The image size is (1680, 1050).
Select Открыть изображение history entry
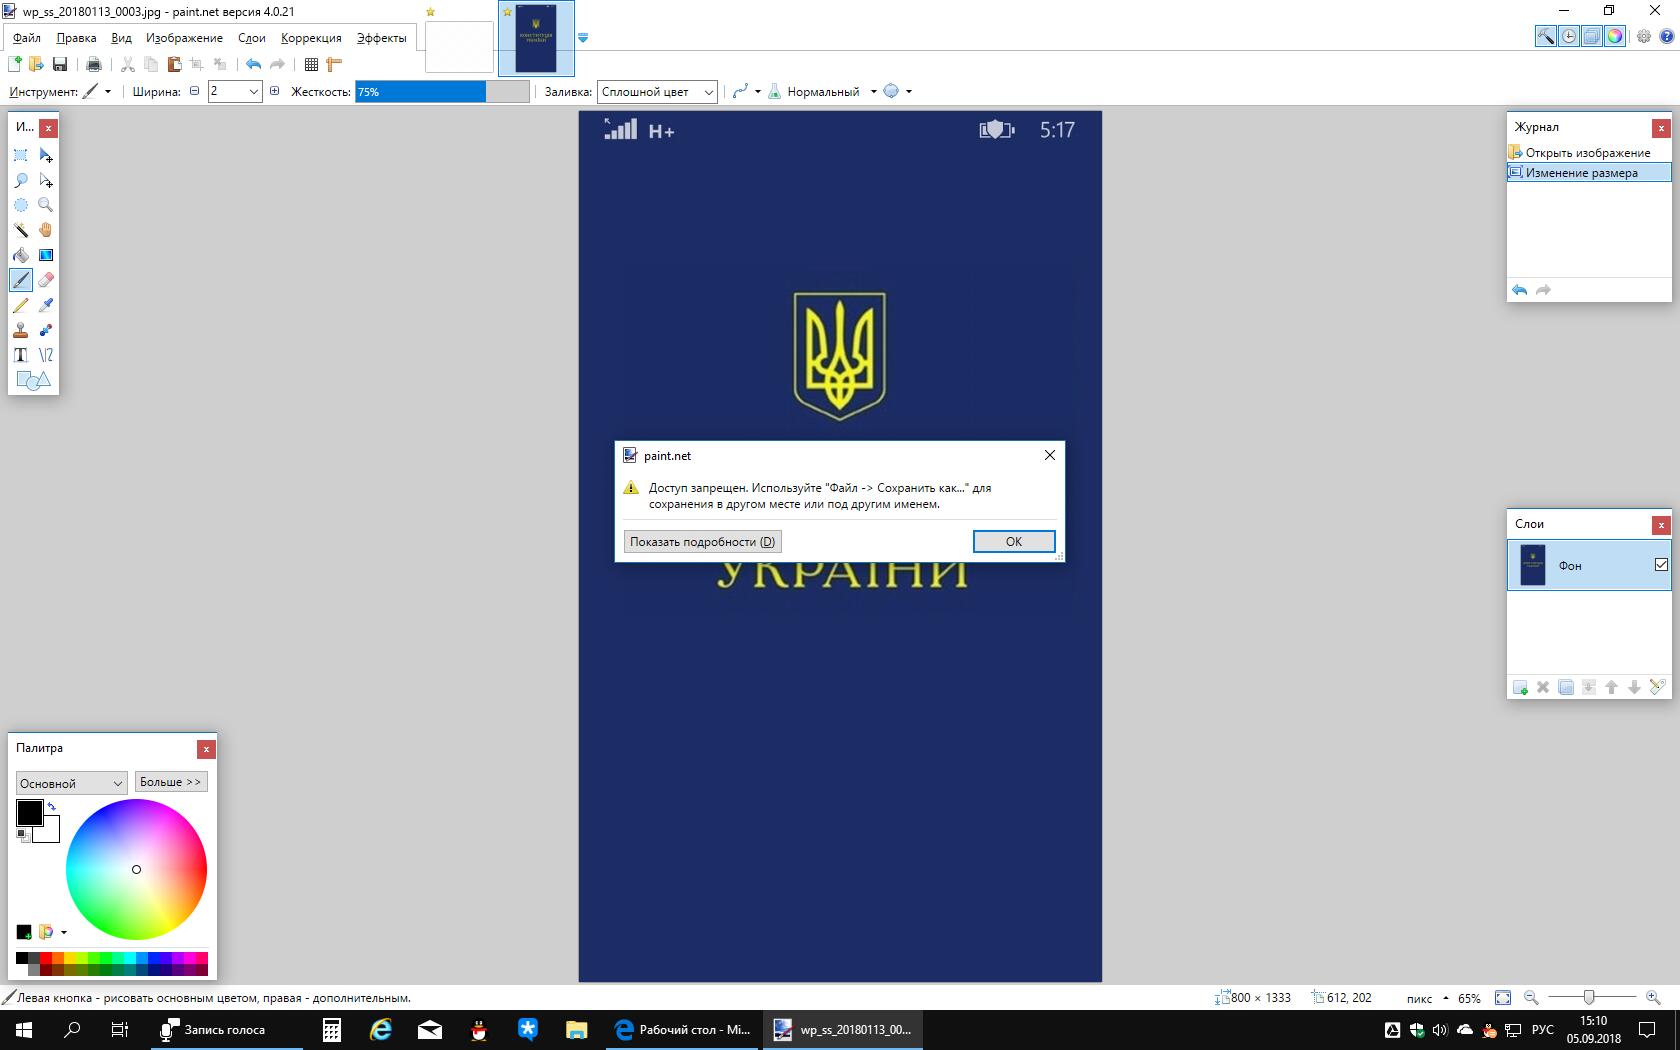[1588, 153]
